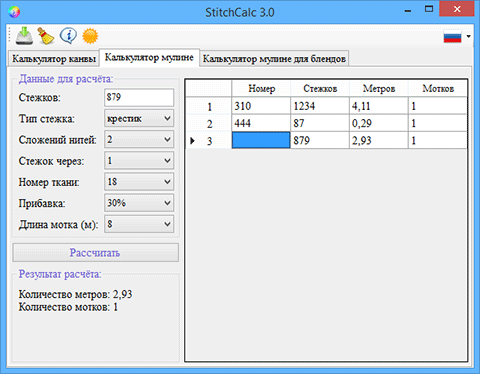Click the Мотков column header
Screen dimensions: 480x374
point(438,88)
